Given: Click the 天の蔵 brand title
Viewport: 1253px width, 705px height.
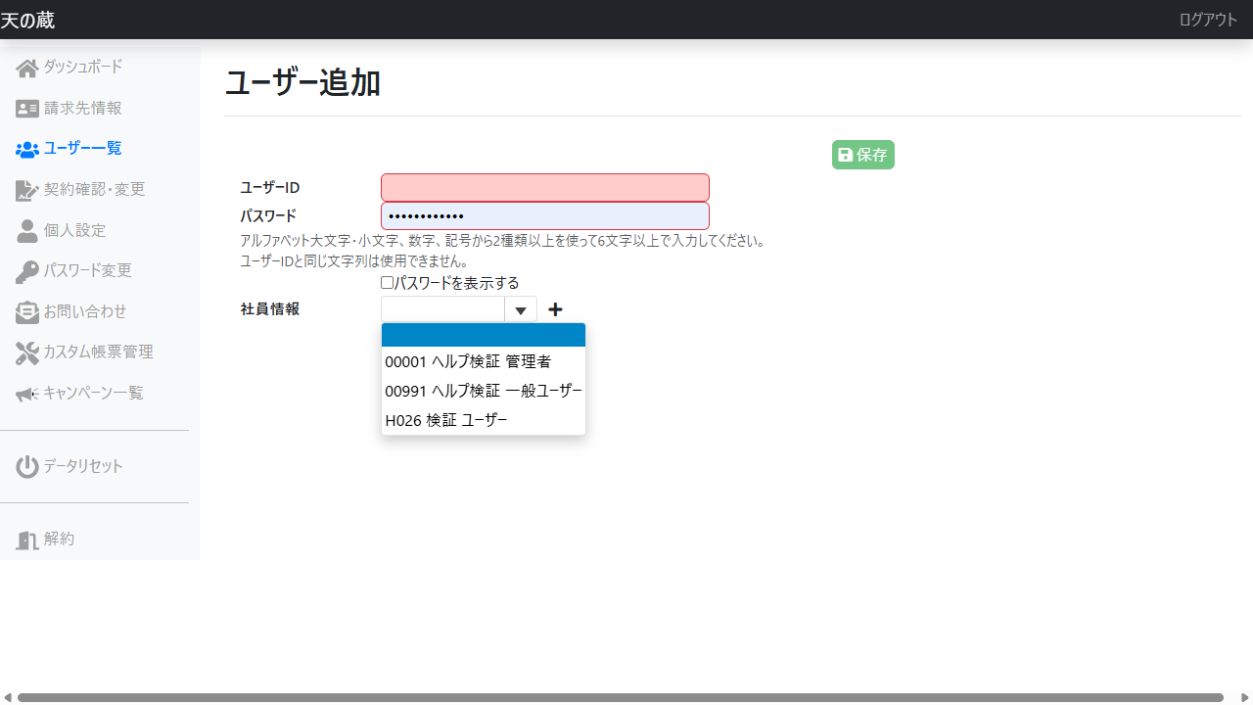Looking at the screenshot, I should (x=28, y=19).
